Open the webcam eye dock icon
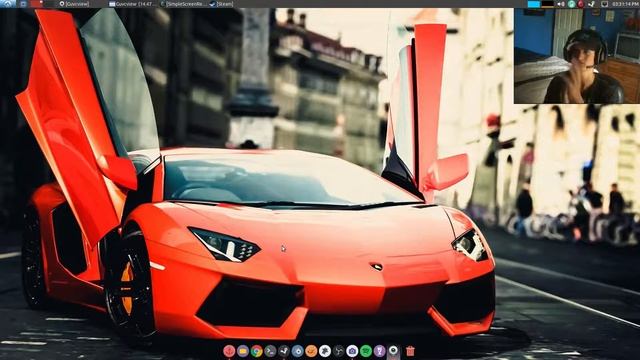 click(x=393, y=351)
